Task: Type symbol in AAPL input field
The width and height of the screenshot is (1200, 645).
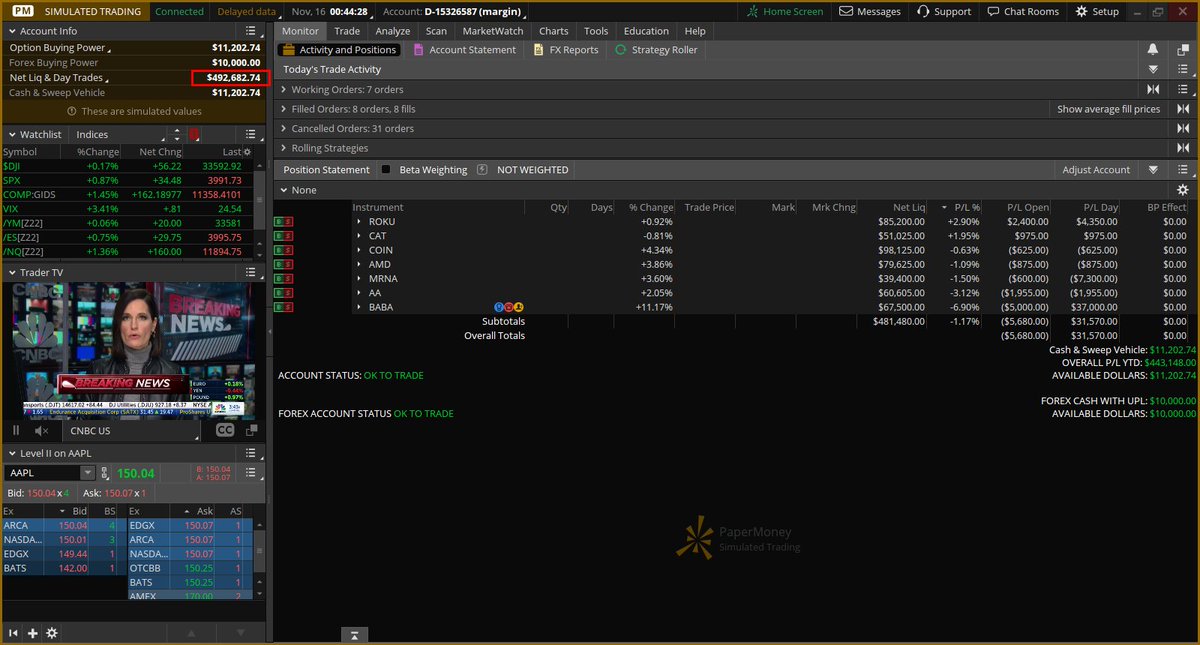Action: (43, 473)
